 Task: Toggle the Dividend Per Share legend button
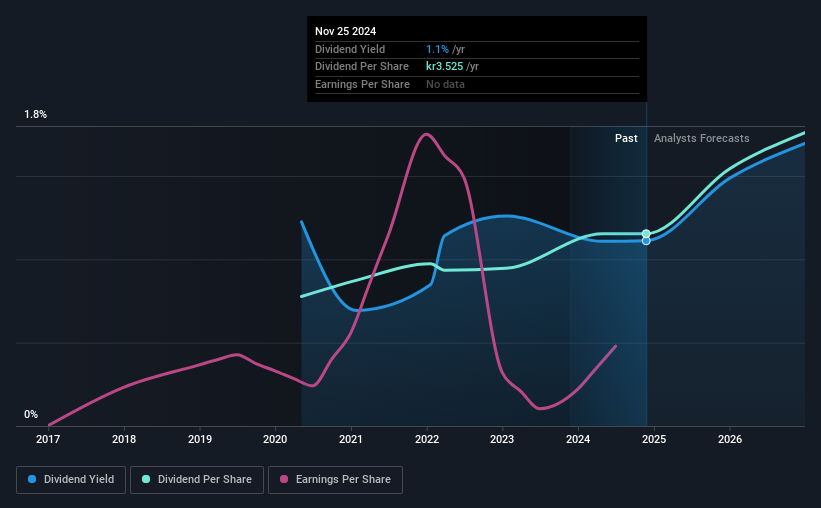197,480
